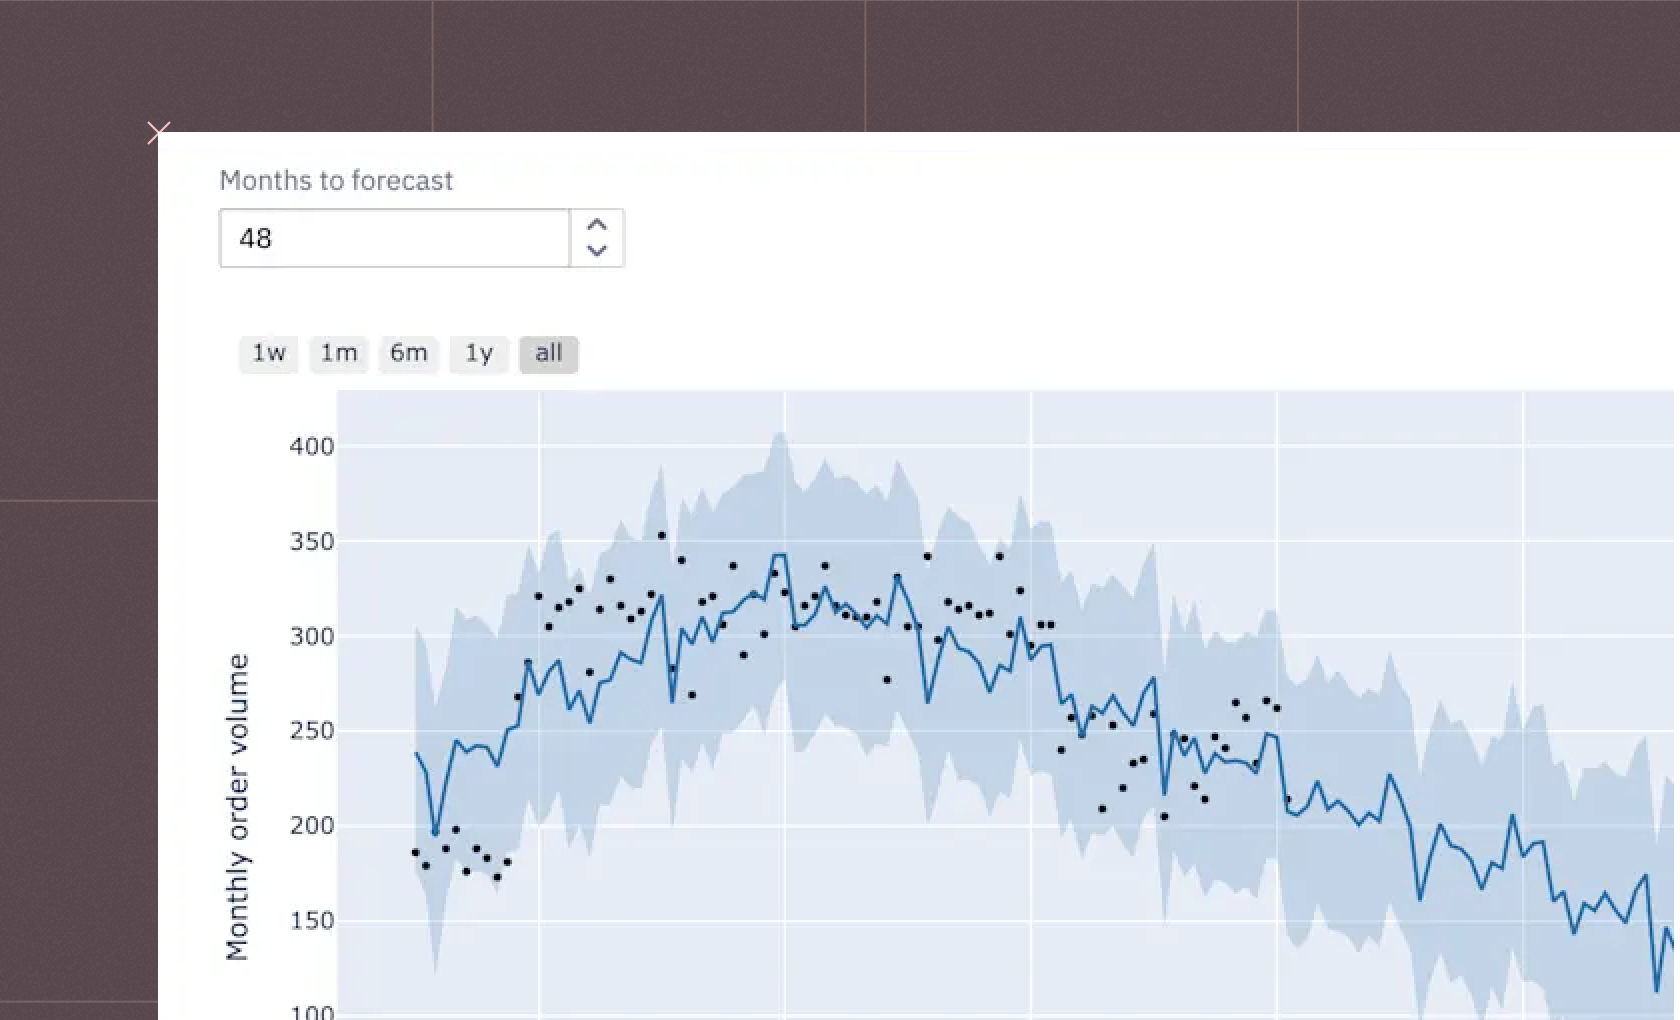Select the value 48 in the input box
Screen dimensions: 1680x1020
(x=258, y=238)
